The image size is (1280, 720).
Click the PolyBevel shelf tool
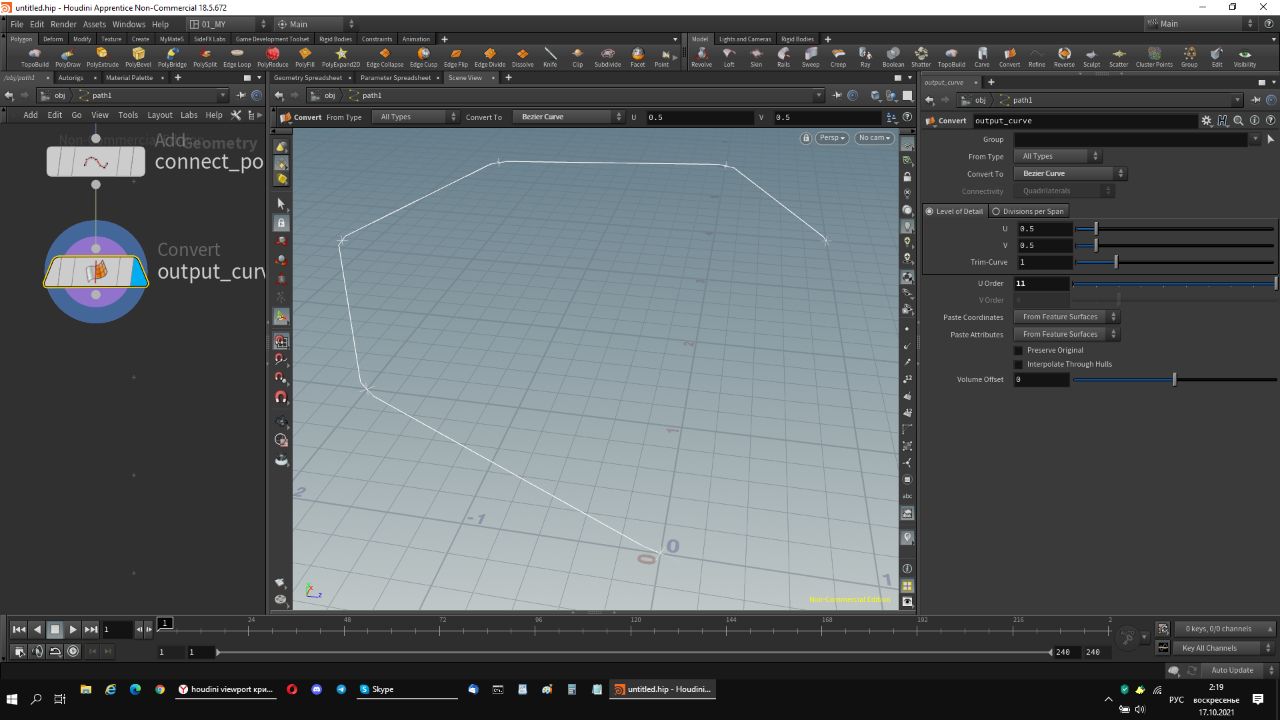coord(138,57)
